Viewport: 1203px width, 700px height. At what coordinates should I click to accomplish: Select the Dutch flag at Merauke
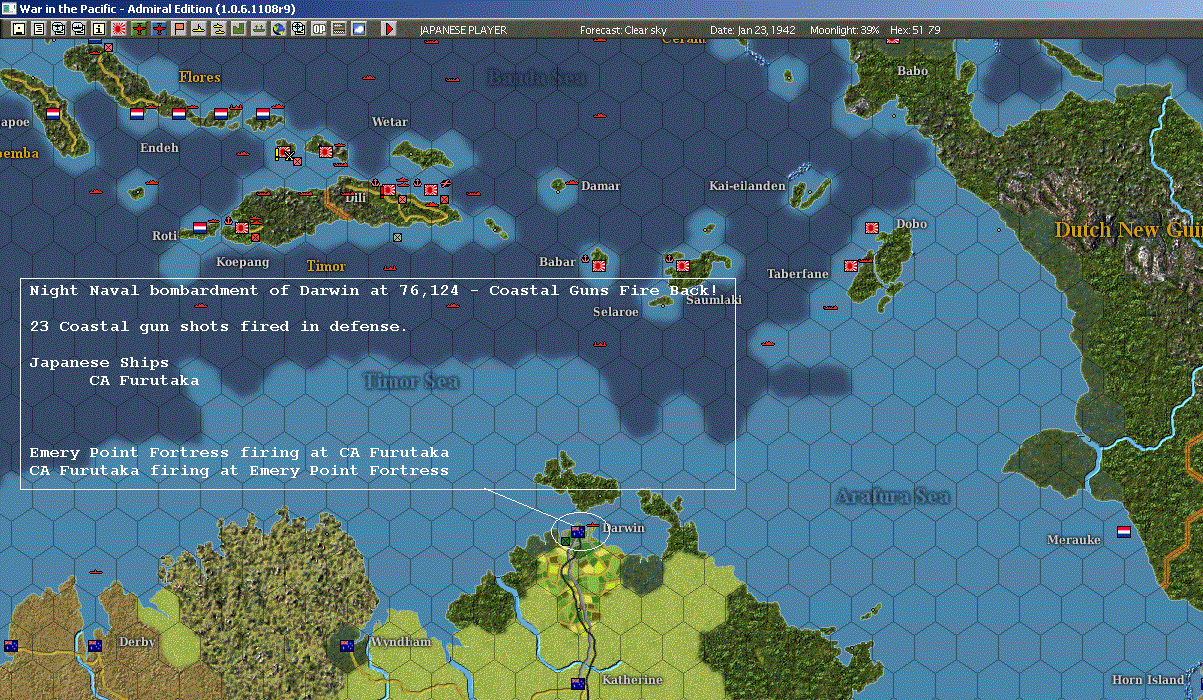click(1124, 532)
